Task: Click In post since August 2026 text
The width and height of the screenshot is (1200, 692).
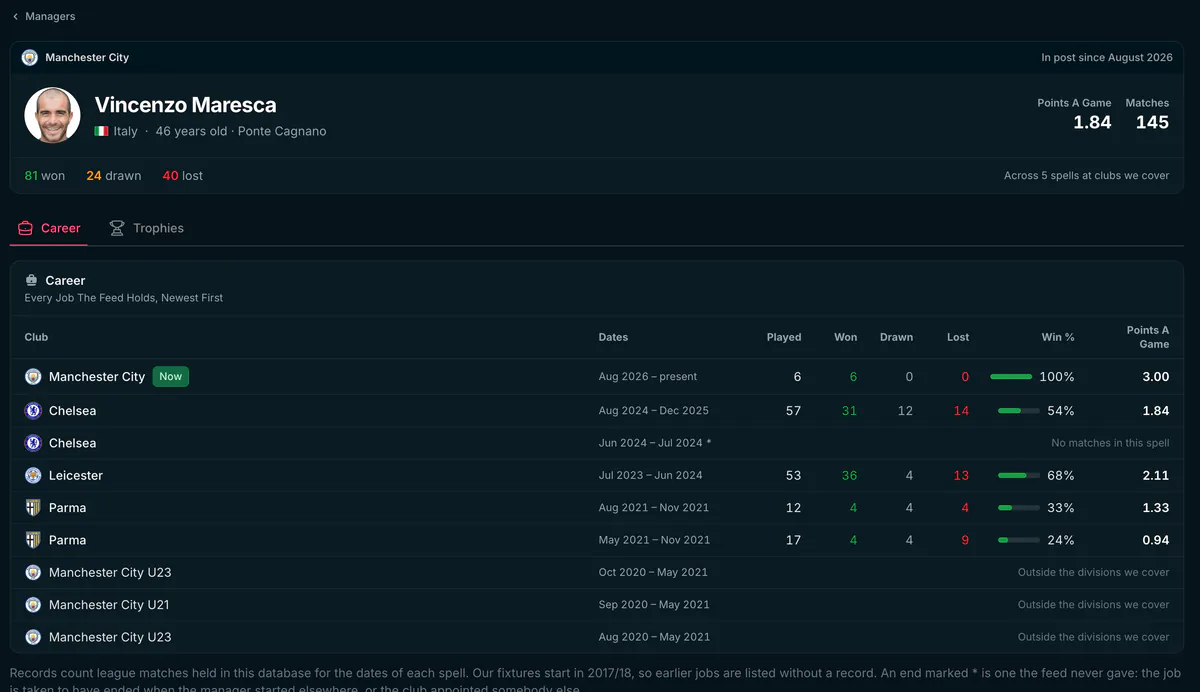Action: [x=1107, y=57]
